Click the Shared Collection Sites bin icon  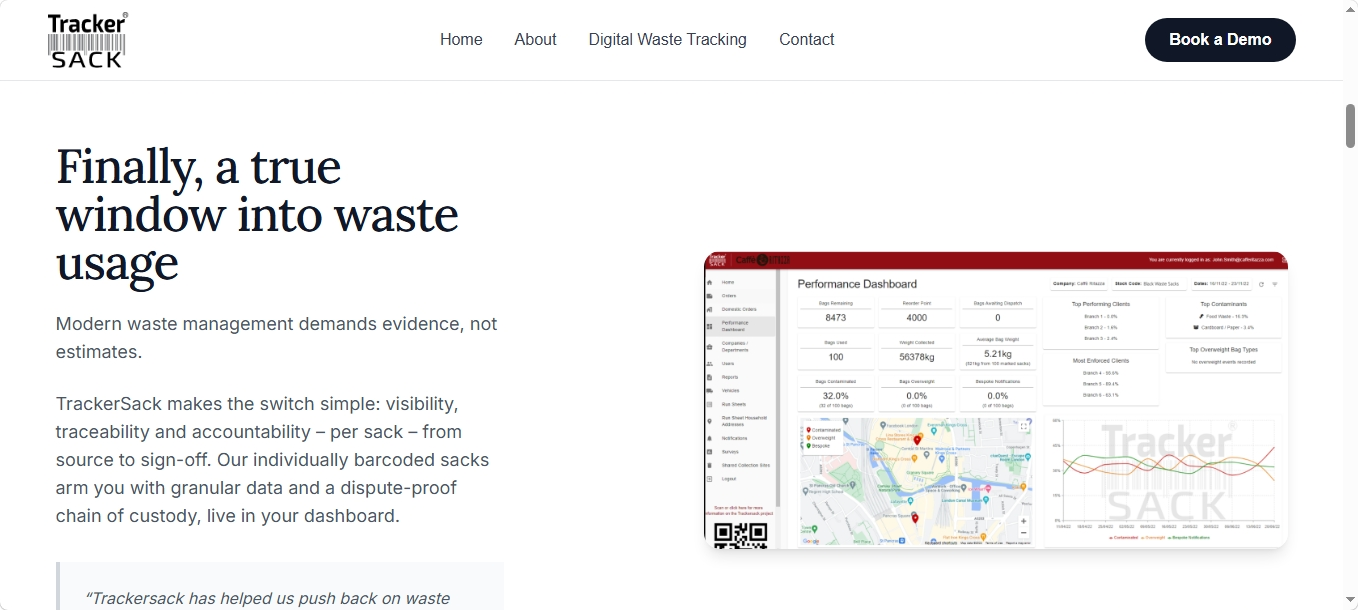point(709,465)
